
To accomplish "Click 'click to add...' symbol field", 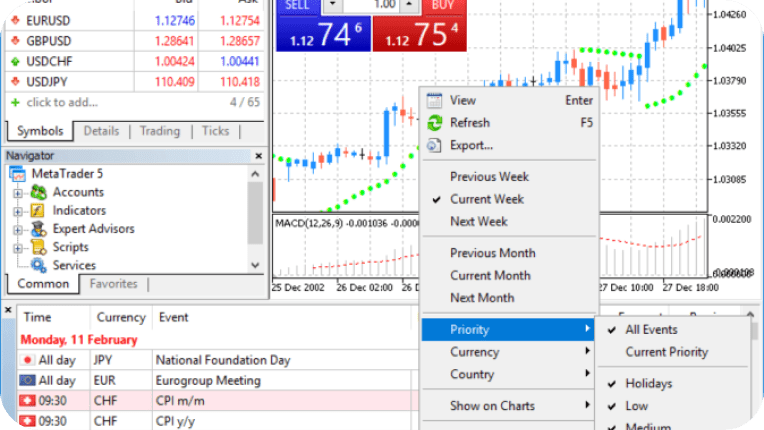I will click(x=62, y=102).
